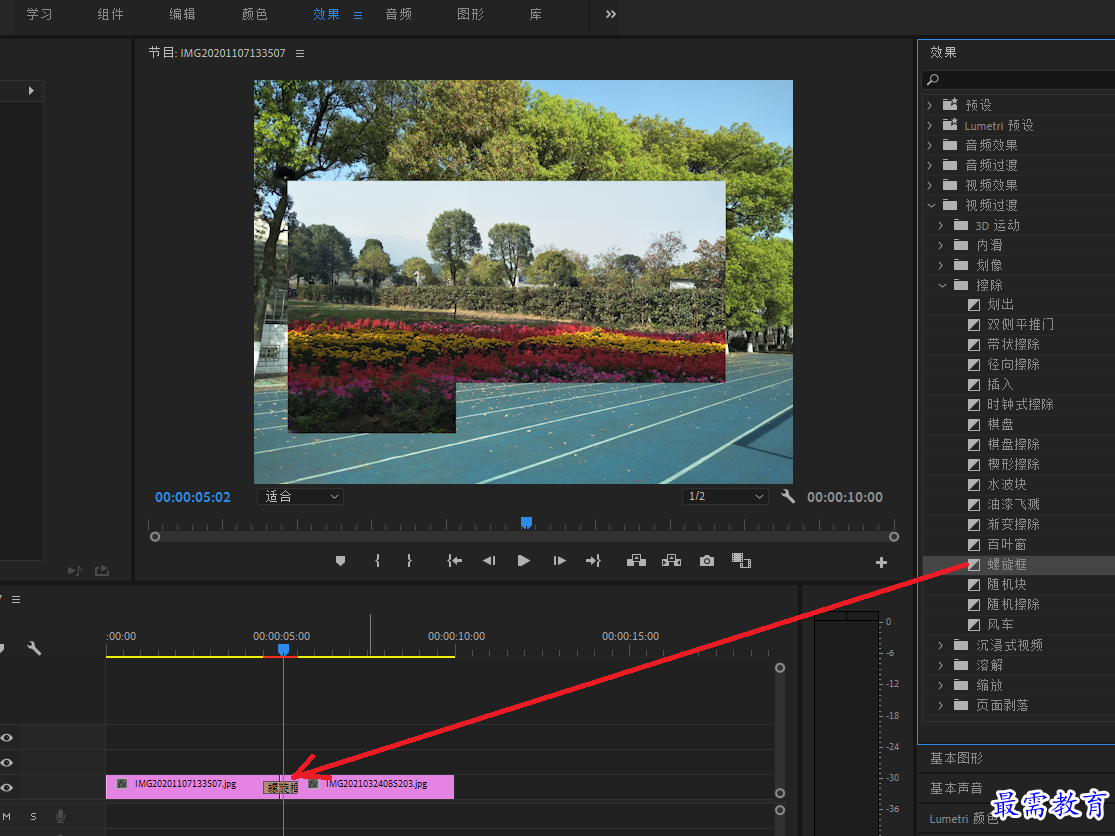This screenshot has width=1115, height=836.
Task: Open the 基本声音 panel
Action: click(x=956, y=788)
